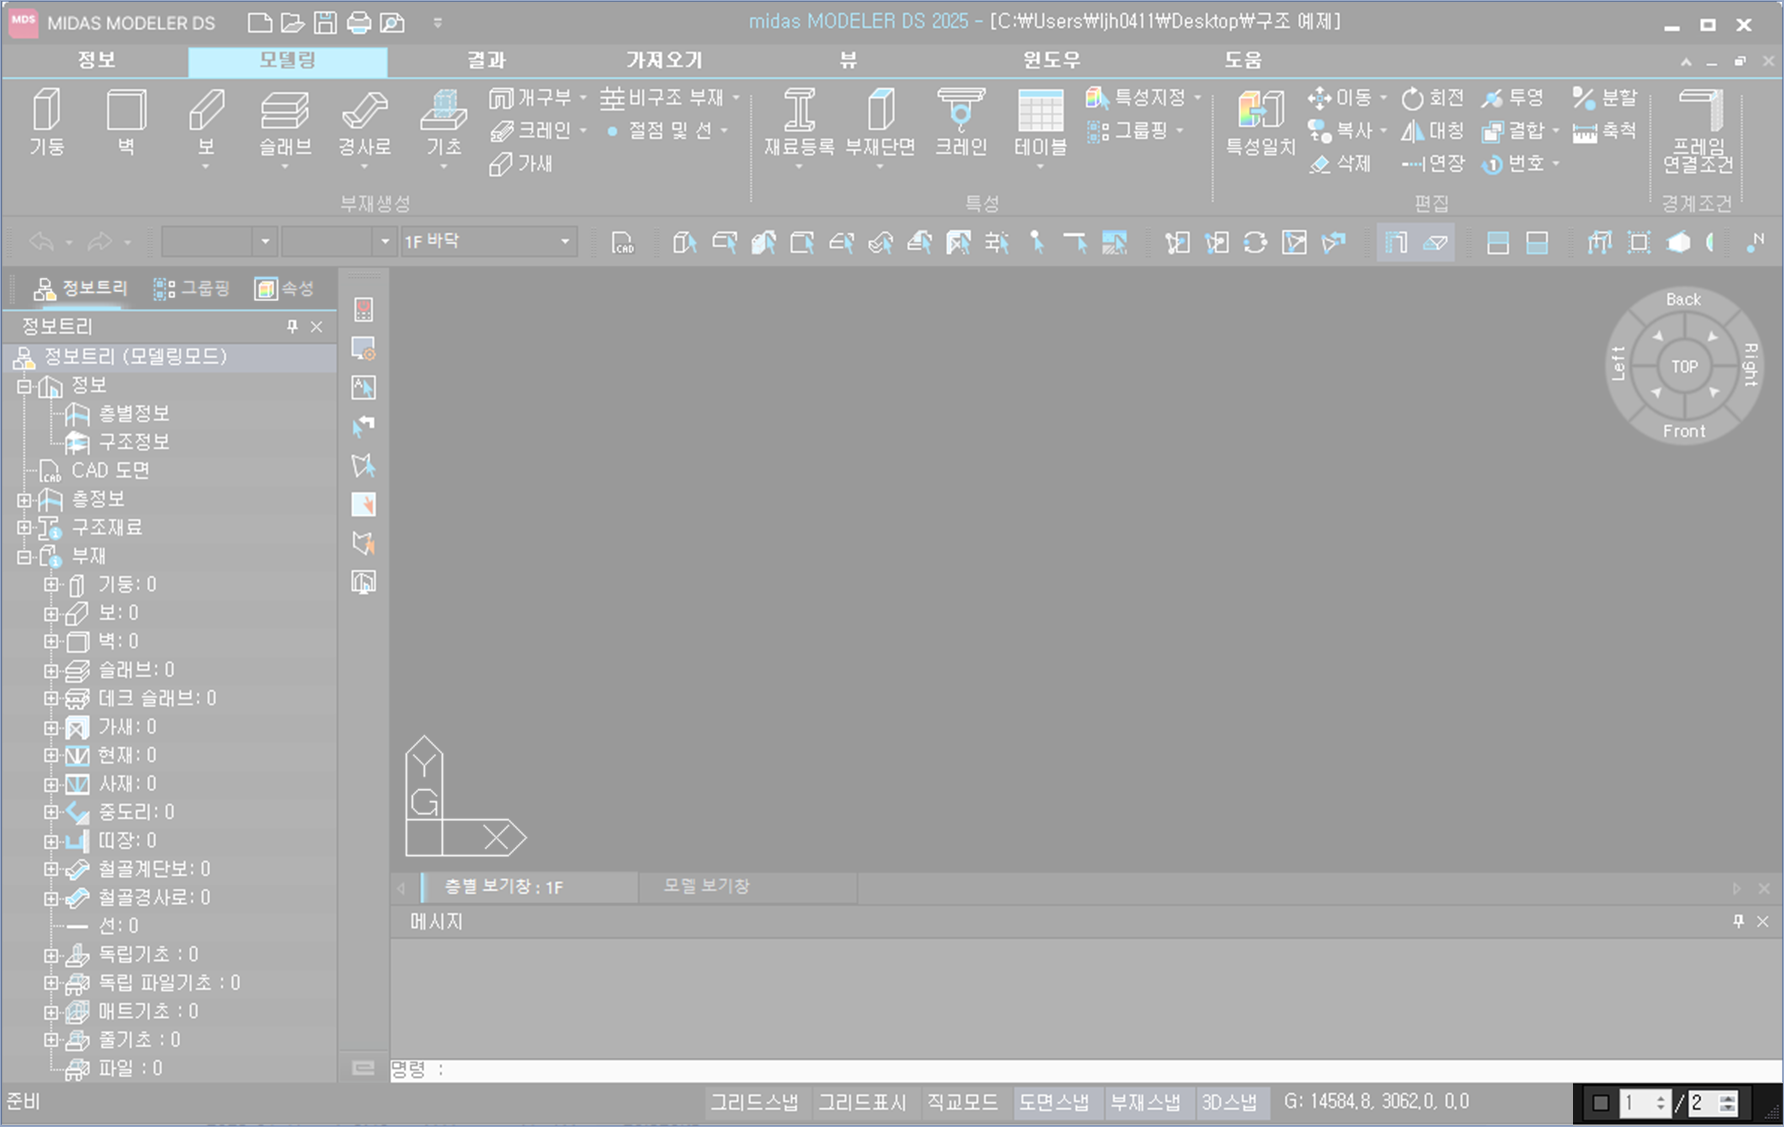Toggle 그리드스냅 grid snap
This screenshot has height=1127, width=1784.
click(754, 1102)
